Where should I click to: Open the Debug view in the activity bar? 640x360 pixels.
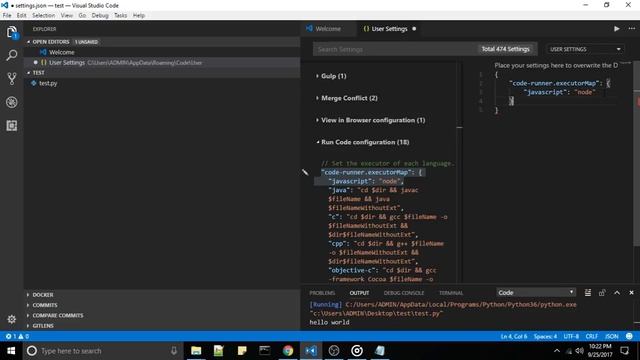12,102
